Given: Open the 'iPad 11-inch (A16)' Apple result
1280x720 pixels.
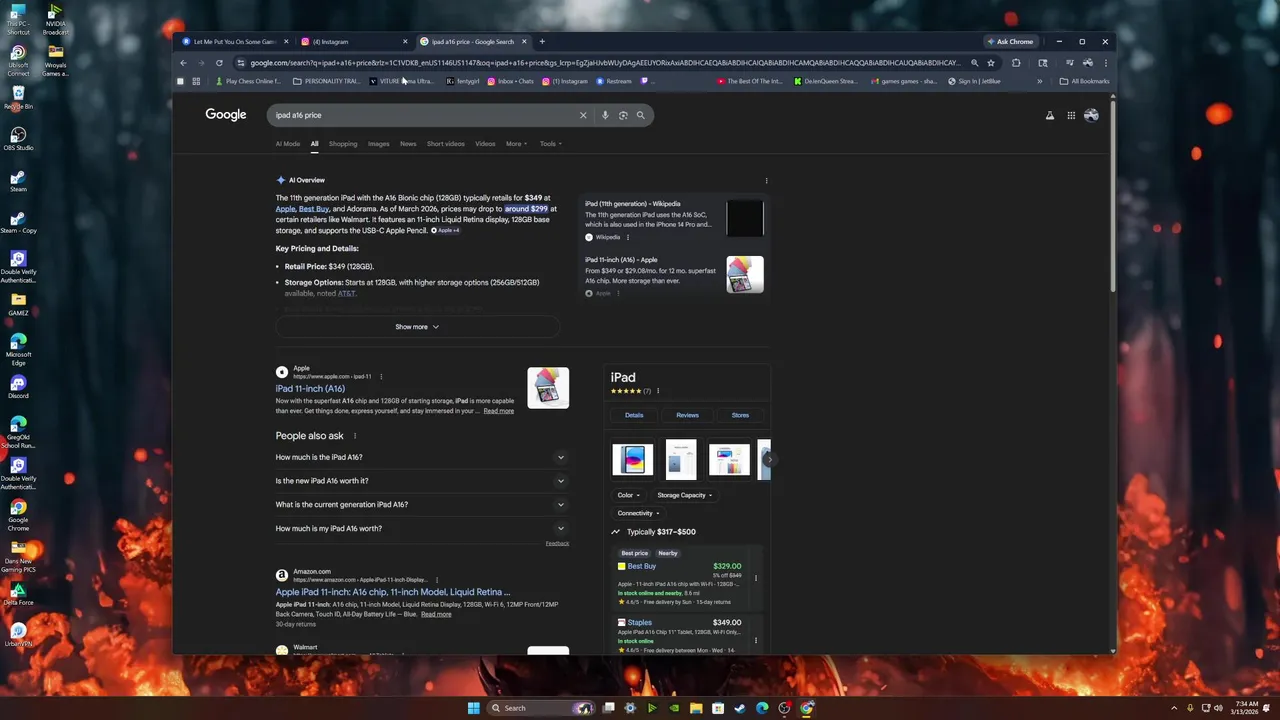Looking at the screenshot, I should pos(310,389).
